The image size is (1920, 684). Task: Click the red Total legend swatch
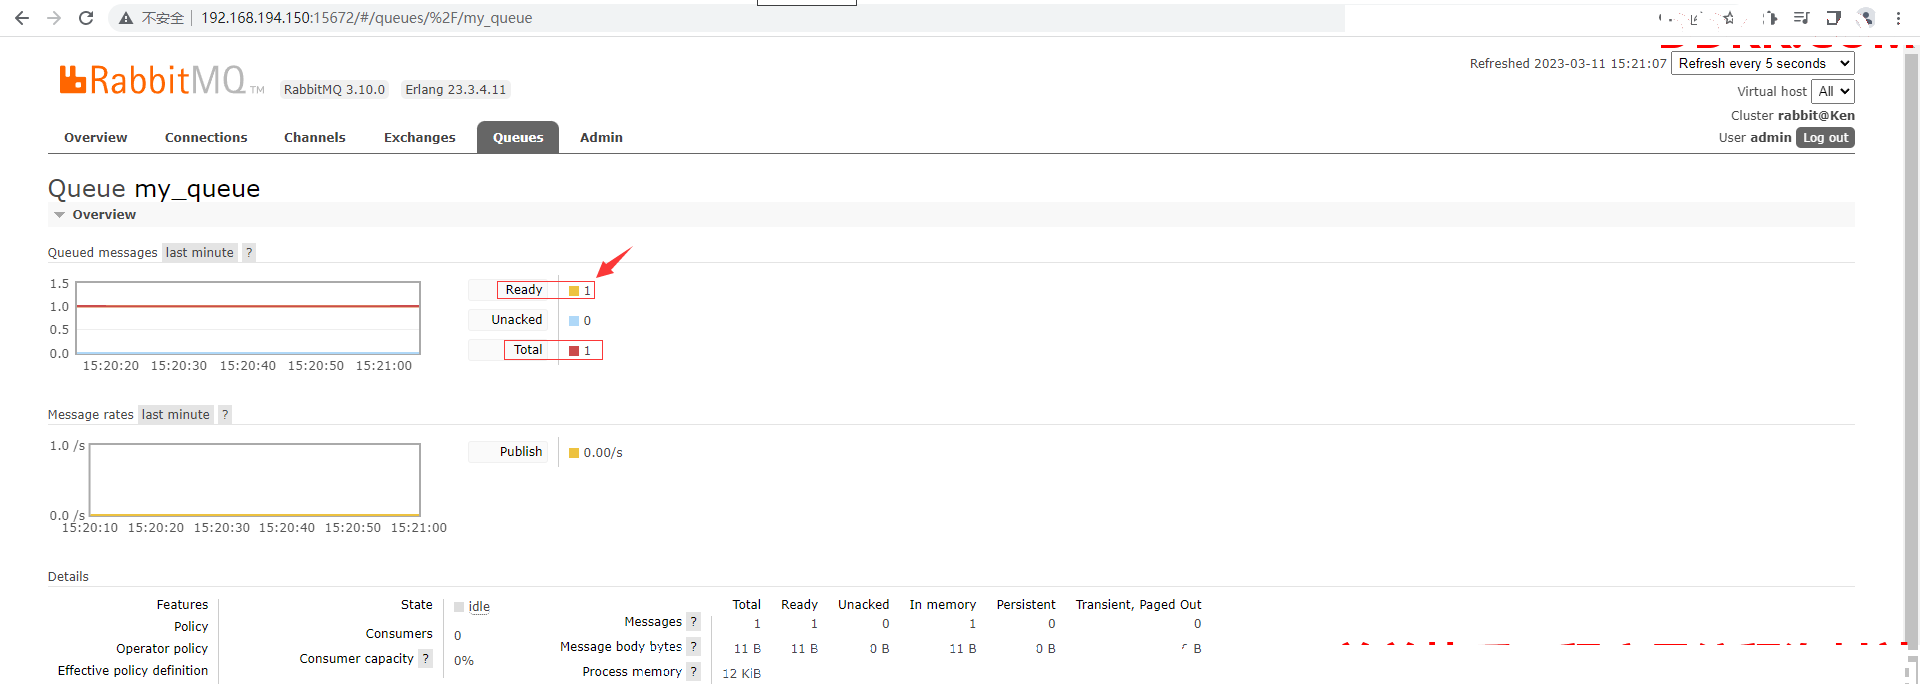click(574, 351)
